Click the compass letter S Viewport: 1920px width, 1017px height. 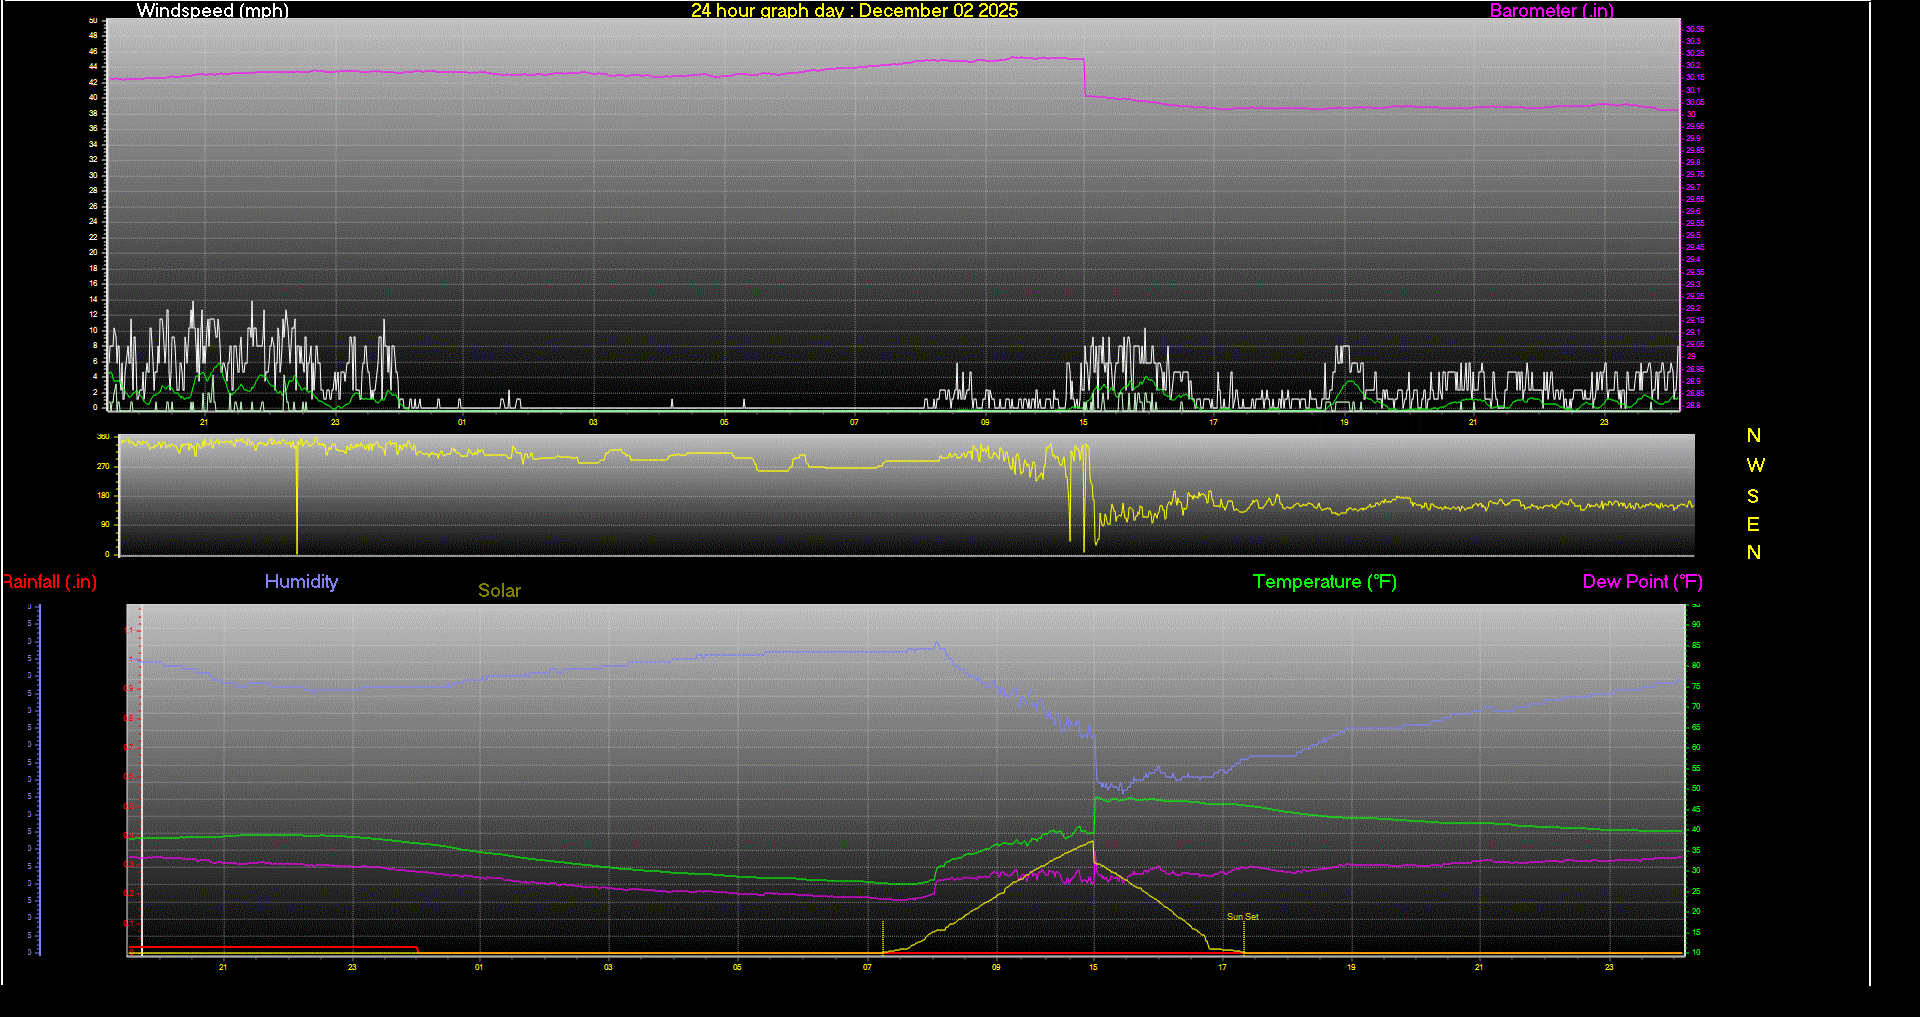tap(1752, 495)
